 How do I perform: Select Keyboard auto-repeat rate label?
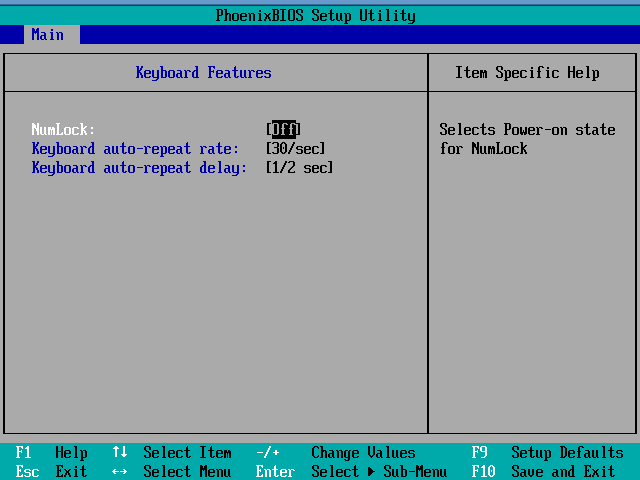[x=135, y=149]
